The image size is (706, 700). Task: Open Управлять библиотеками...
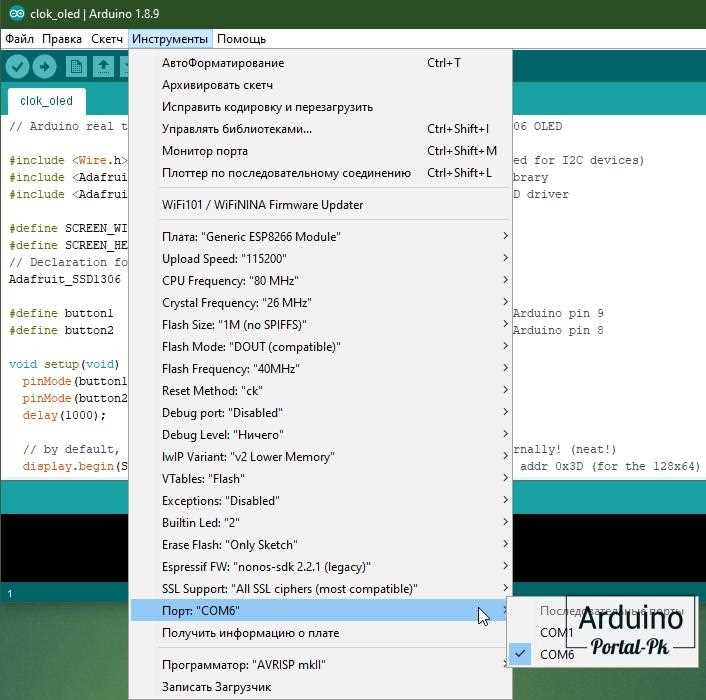click(321, 129)
